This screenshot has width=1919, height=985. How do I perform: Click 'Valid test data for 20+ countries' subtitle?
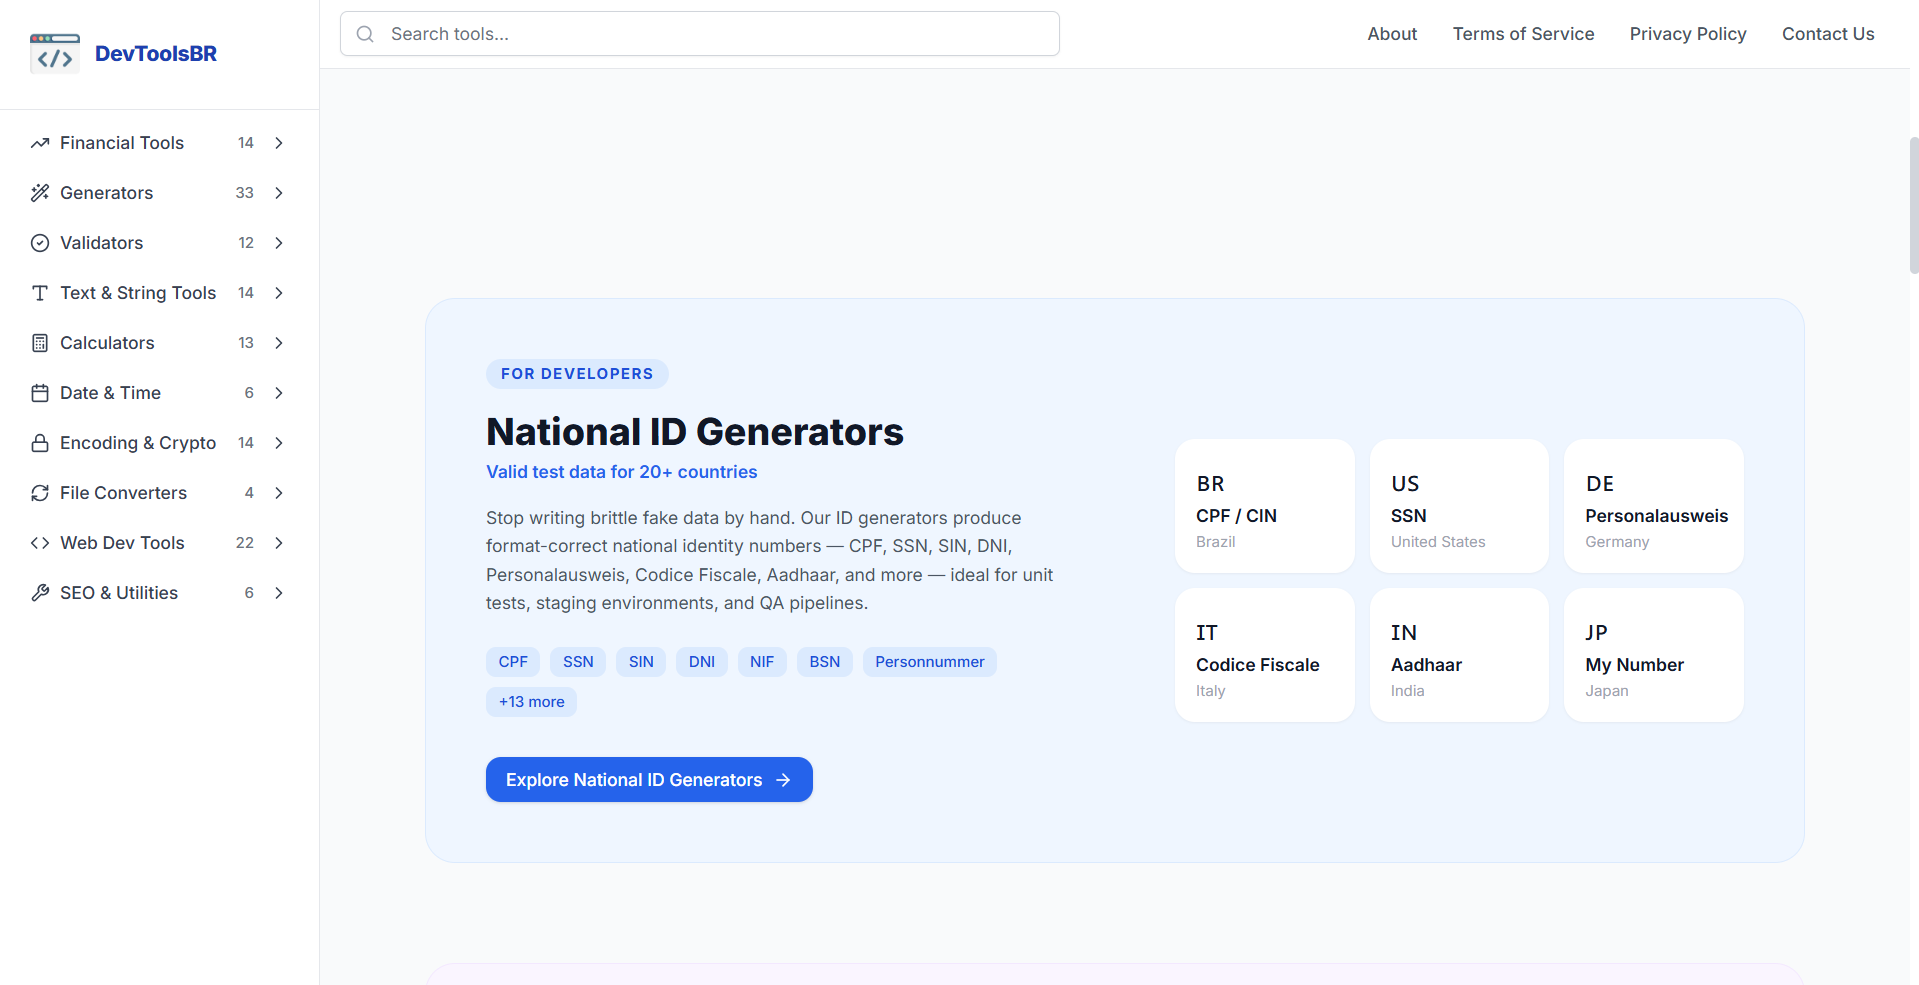622,472
